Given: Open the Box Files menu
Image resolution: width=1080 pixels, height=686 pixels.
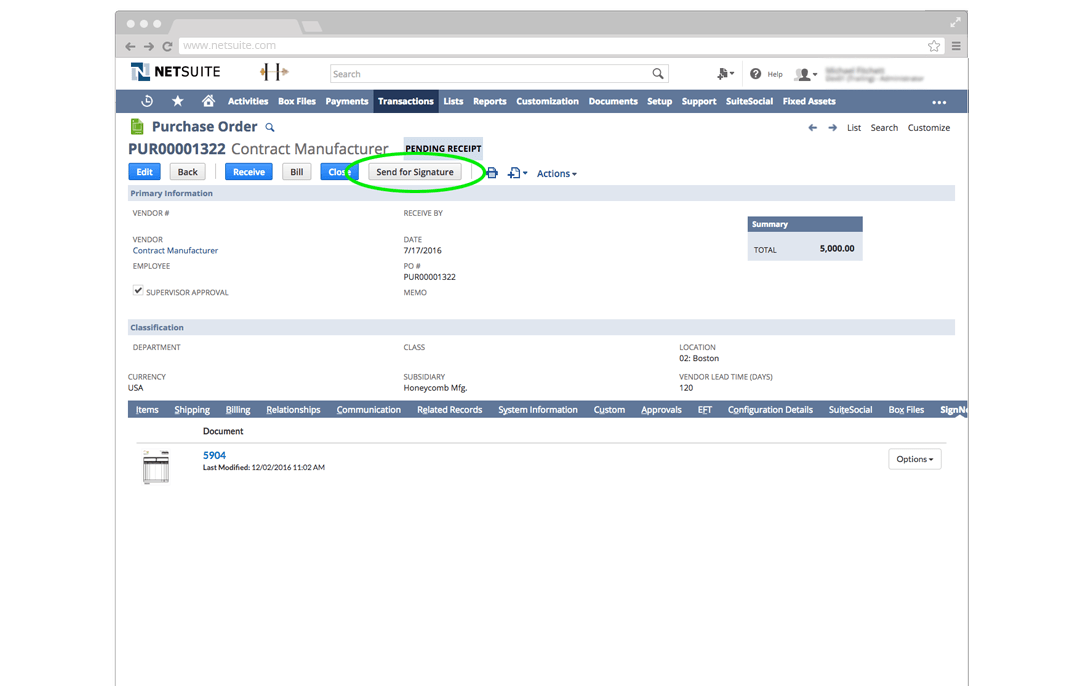Looking at the screenshot, I should click(x=297, y=101).
